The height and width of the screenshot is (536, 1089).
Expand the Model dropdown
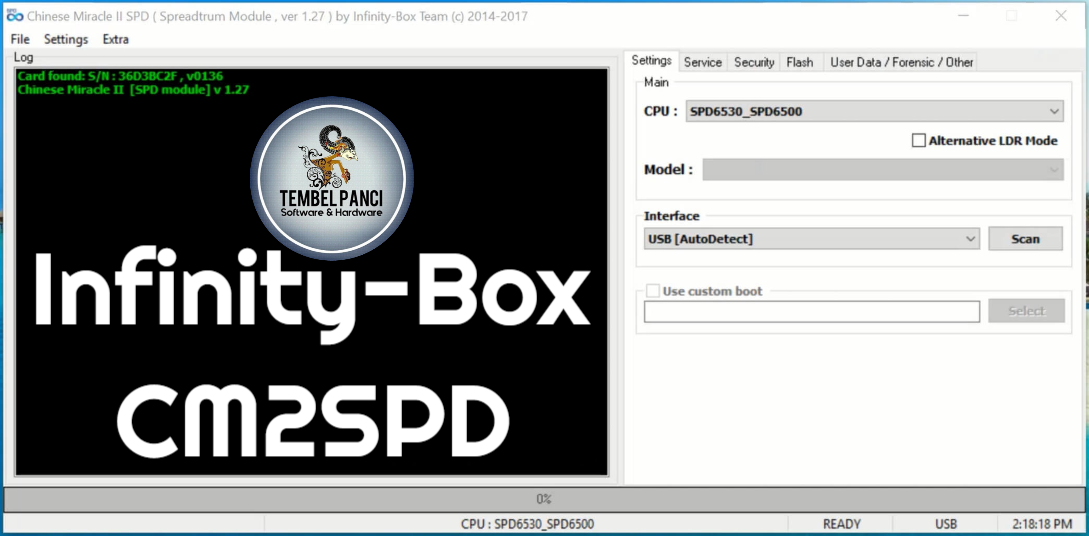click(883, 169)
